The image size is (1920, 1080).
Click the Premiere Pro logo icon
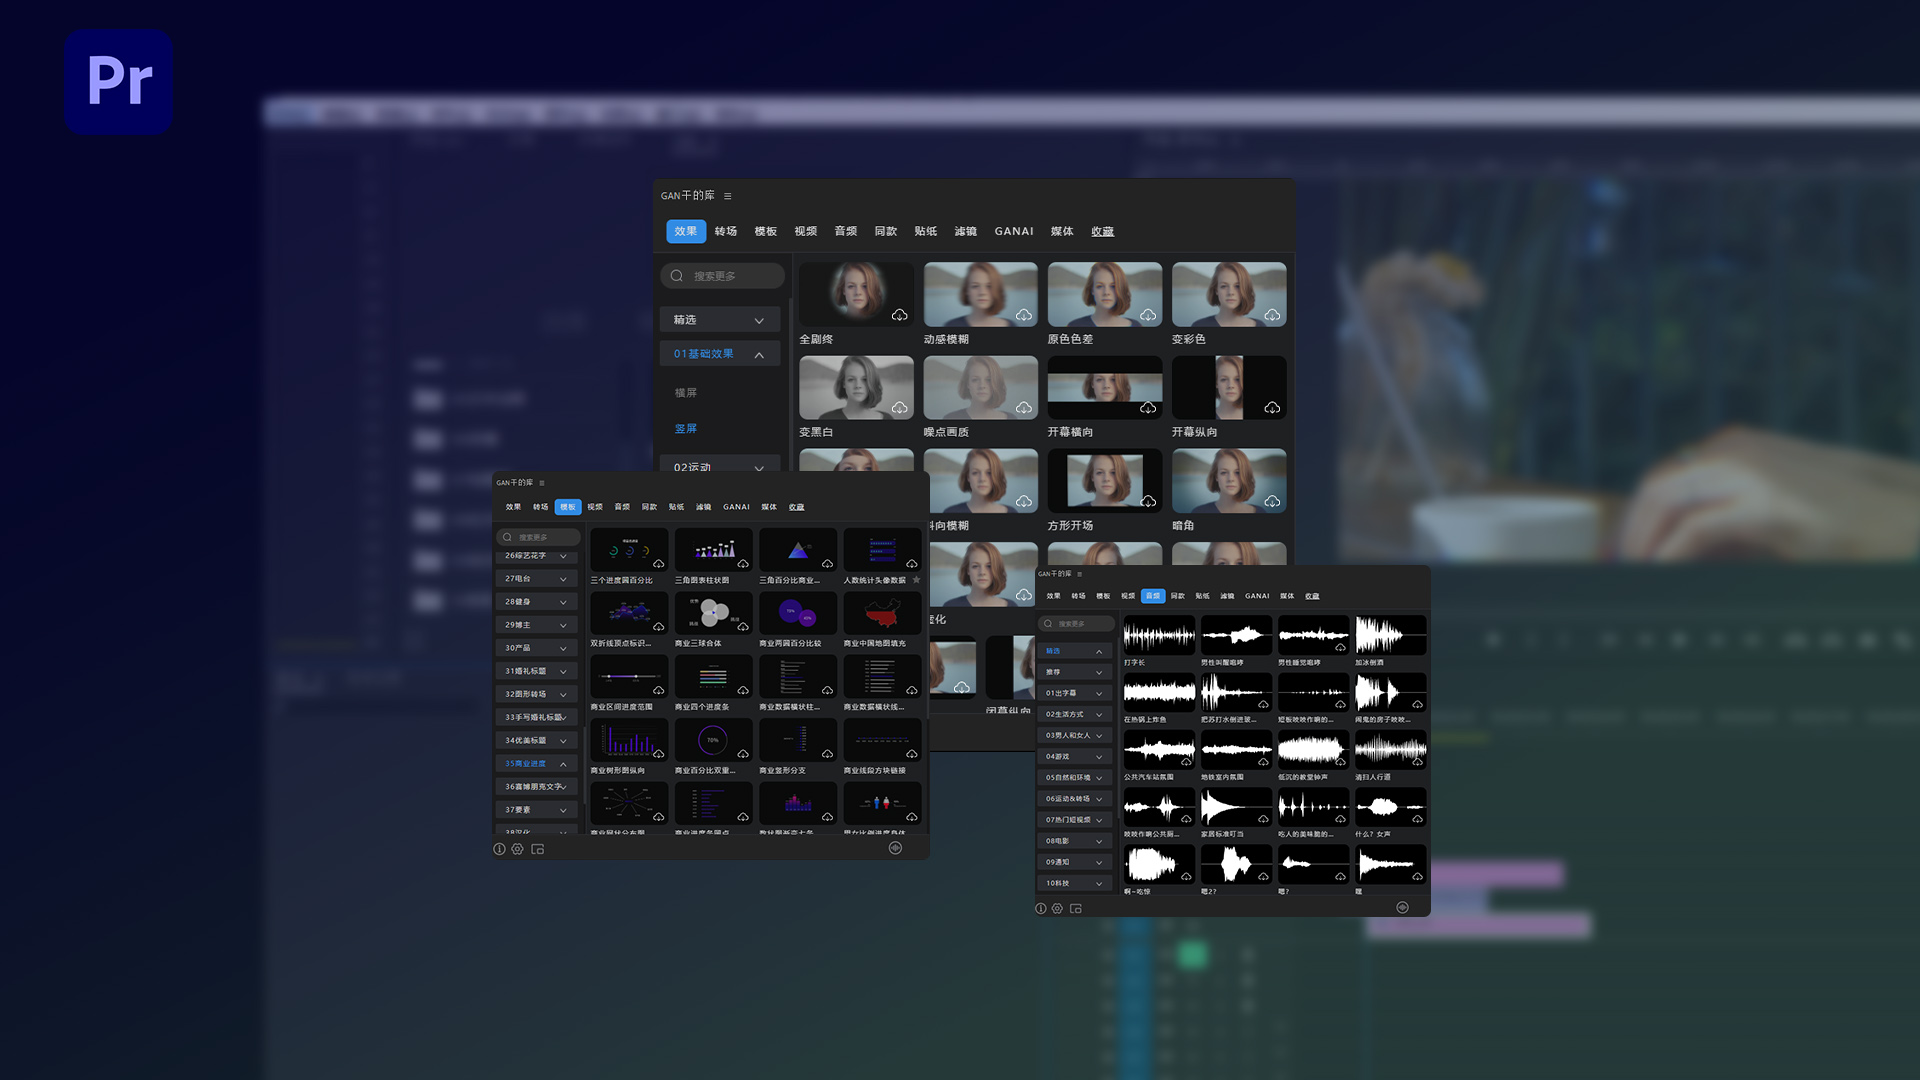point(119,81)
